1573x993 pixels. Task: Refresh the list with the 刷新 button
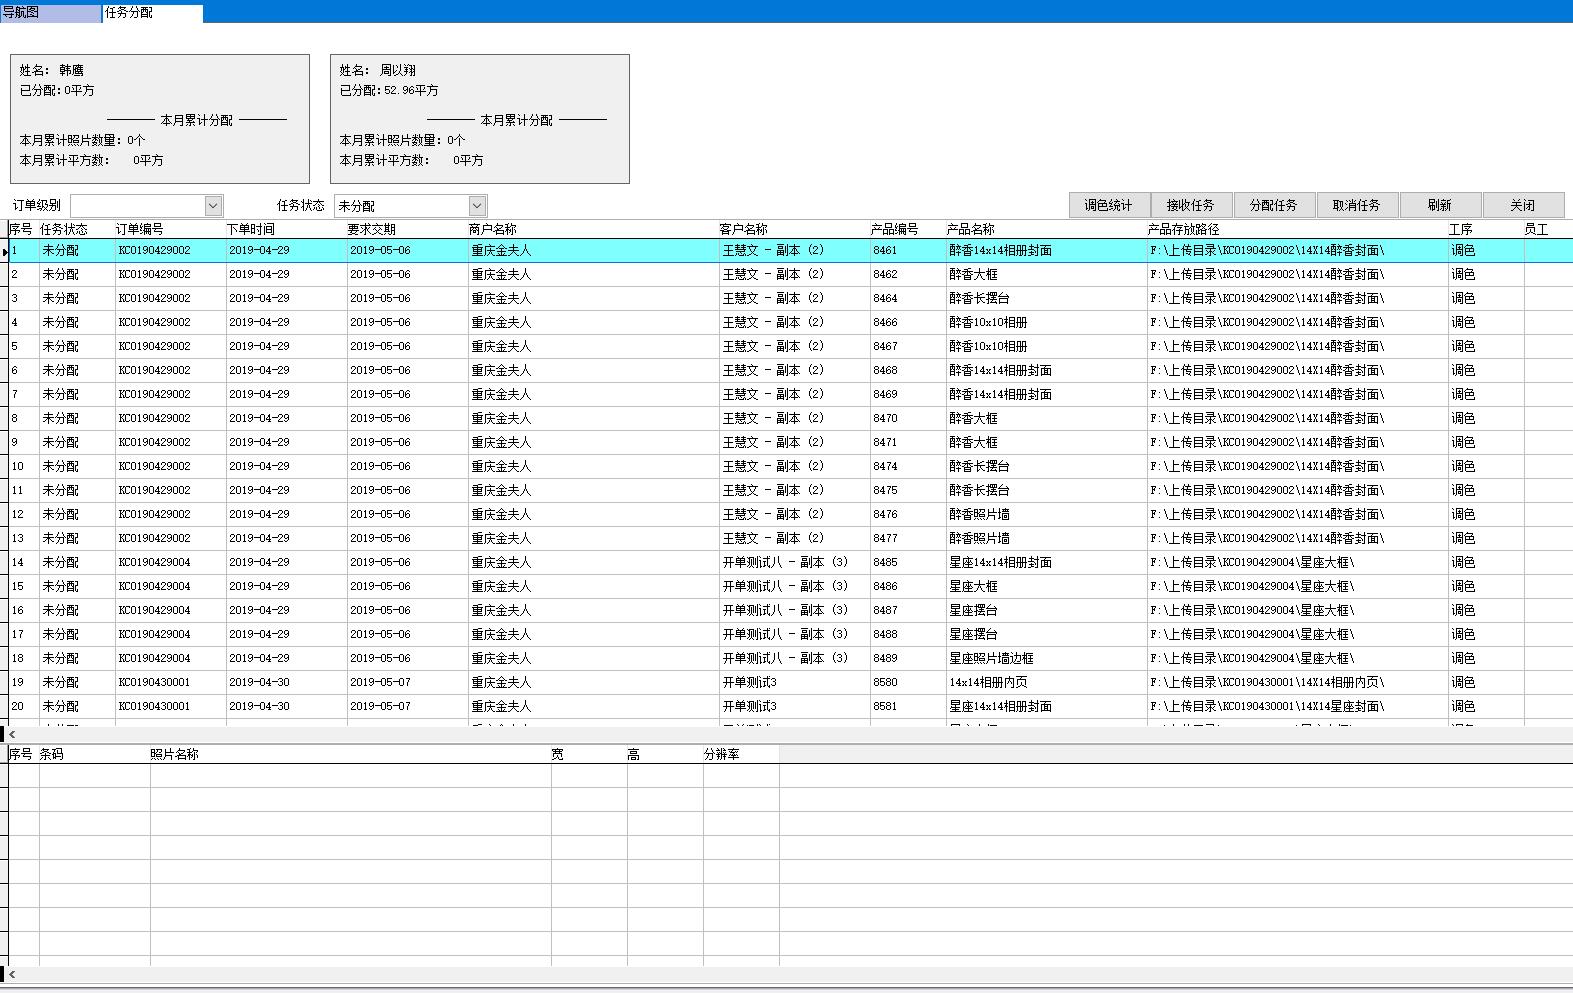point(1439,205)
